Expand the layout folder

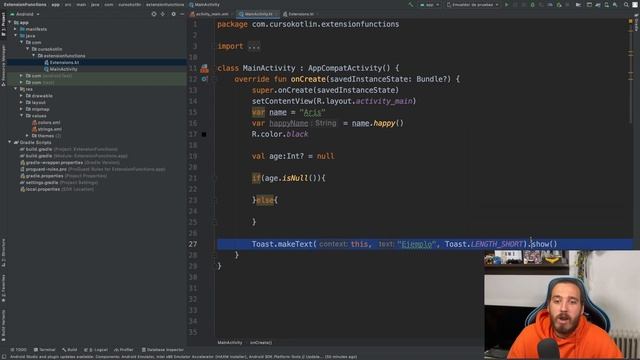point(21,102)
